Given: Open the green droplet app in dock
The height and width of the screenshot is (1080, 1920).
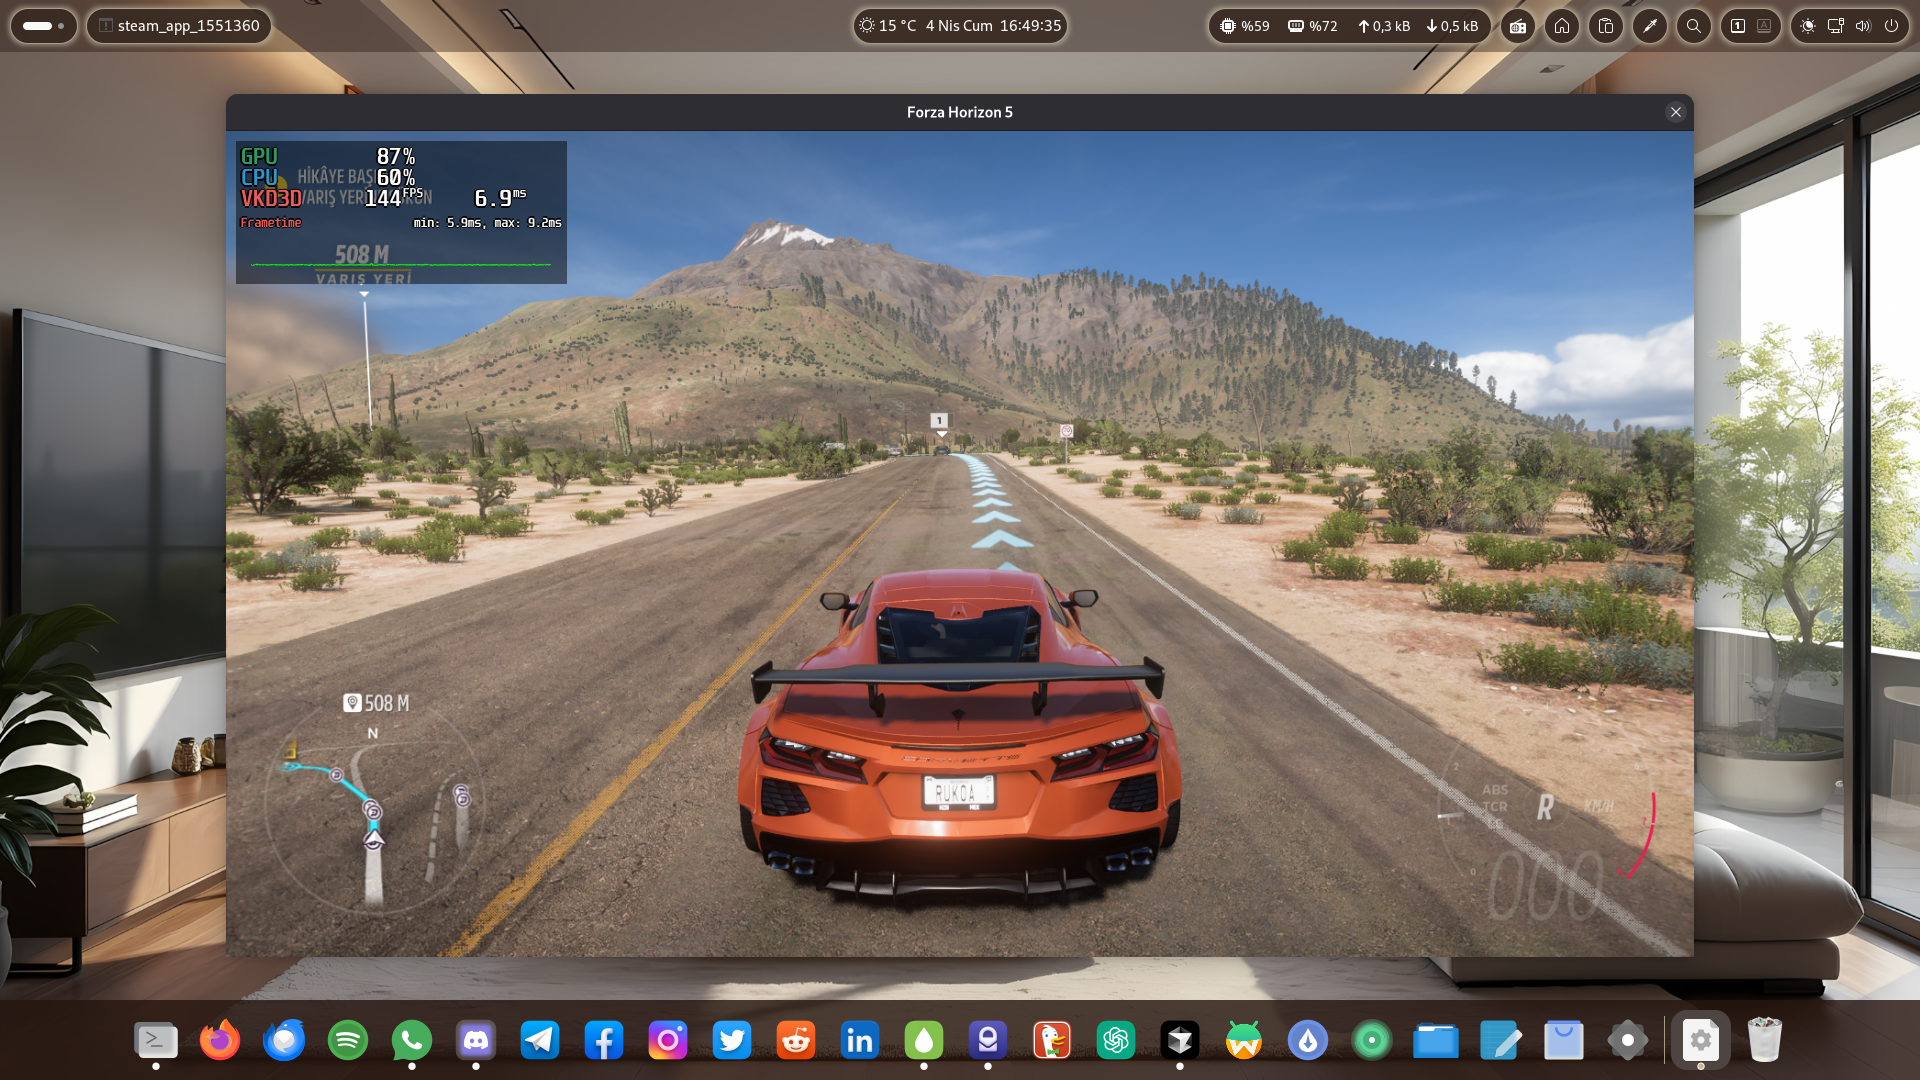Looking at the screenshot, I should pos(924,1041).
